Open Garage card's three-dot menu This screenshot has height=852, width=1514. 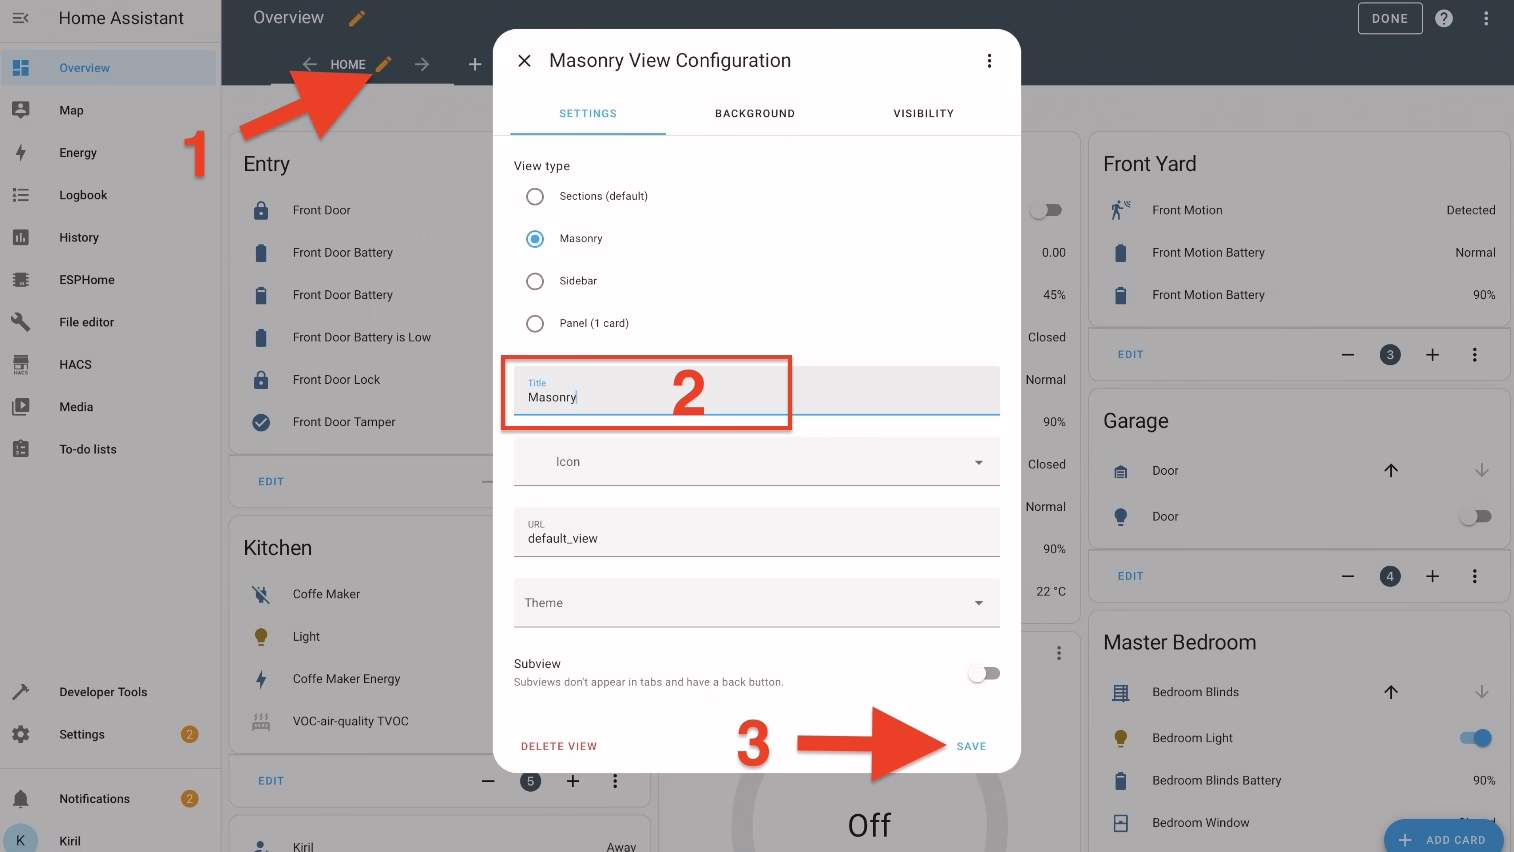pos(1474,576)
